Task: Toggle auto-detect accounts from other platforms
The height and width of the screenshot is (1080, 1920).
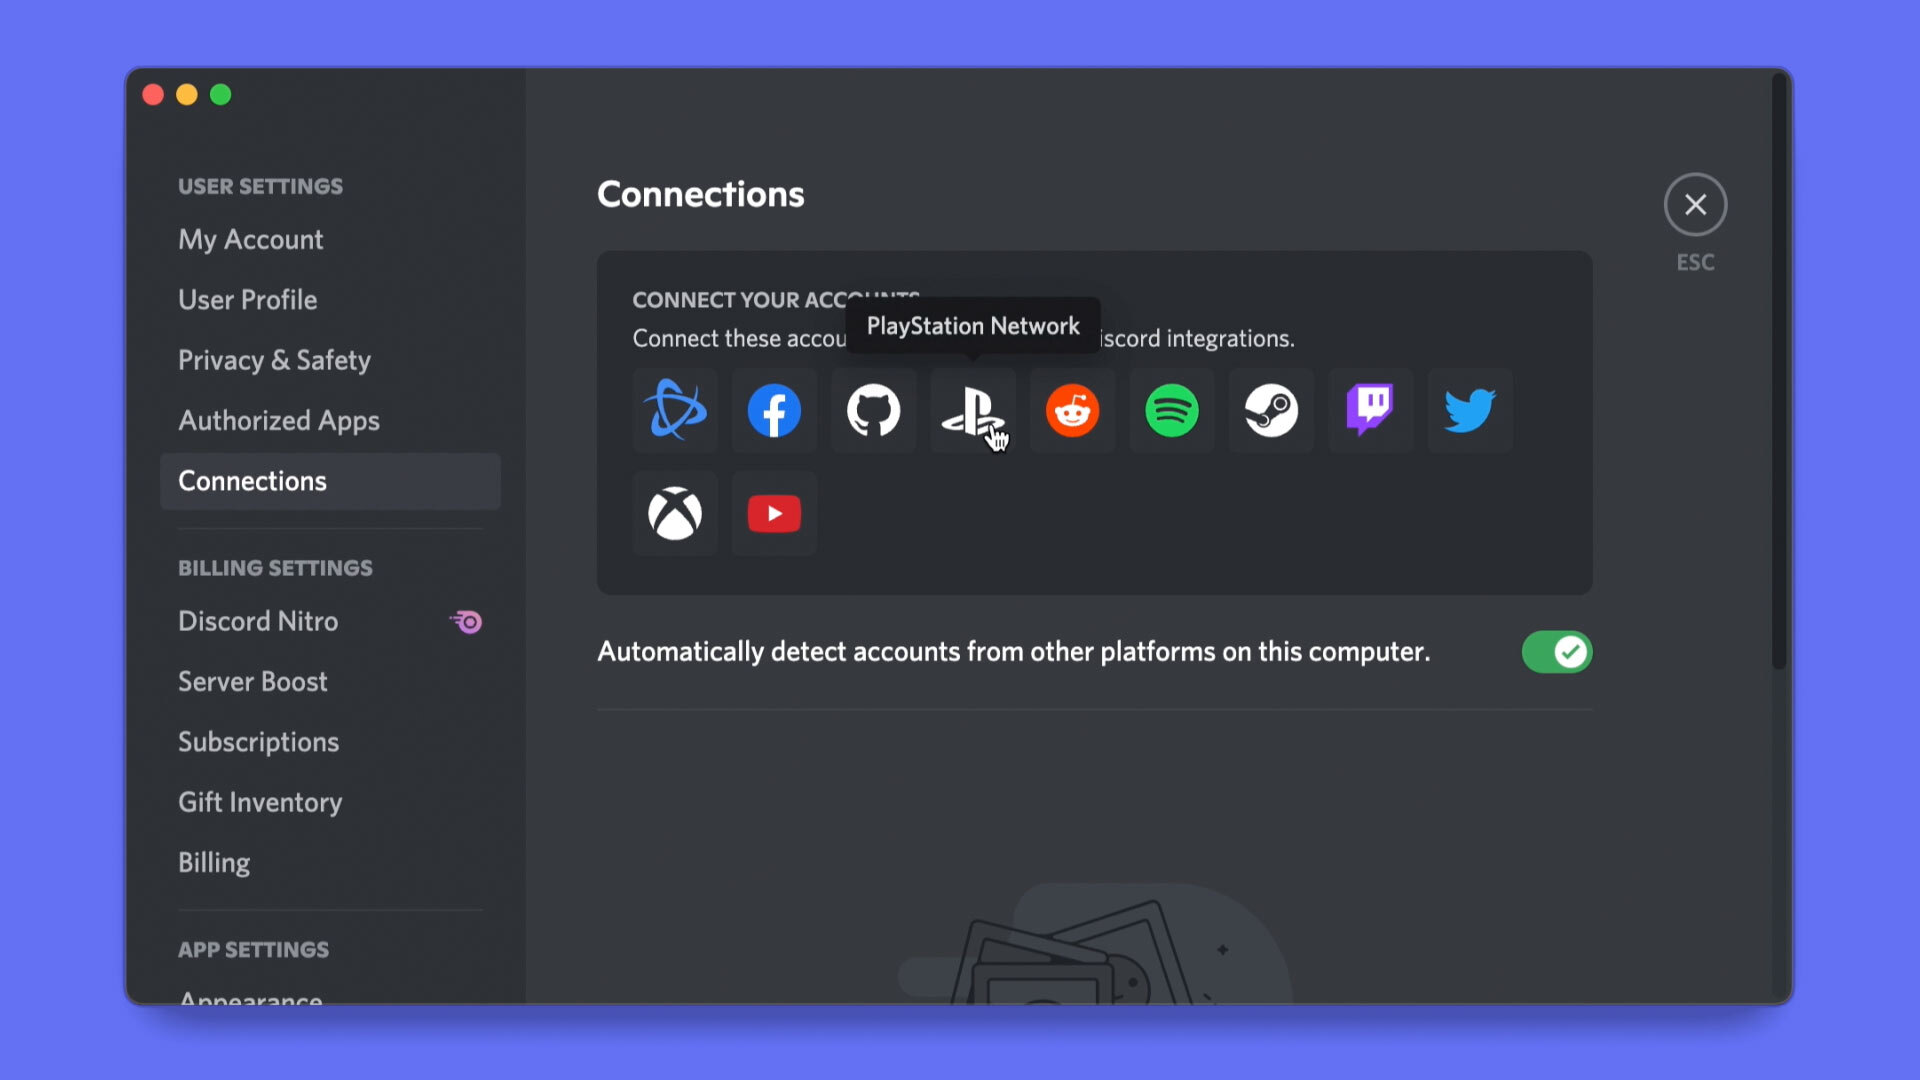Action: pyautogui.click(x=1557, y=651)
